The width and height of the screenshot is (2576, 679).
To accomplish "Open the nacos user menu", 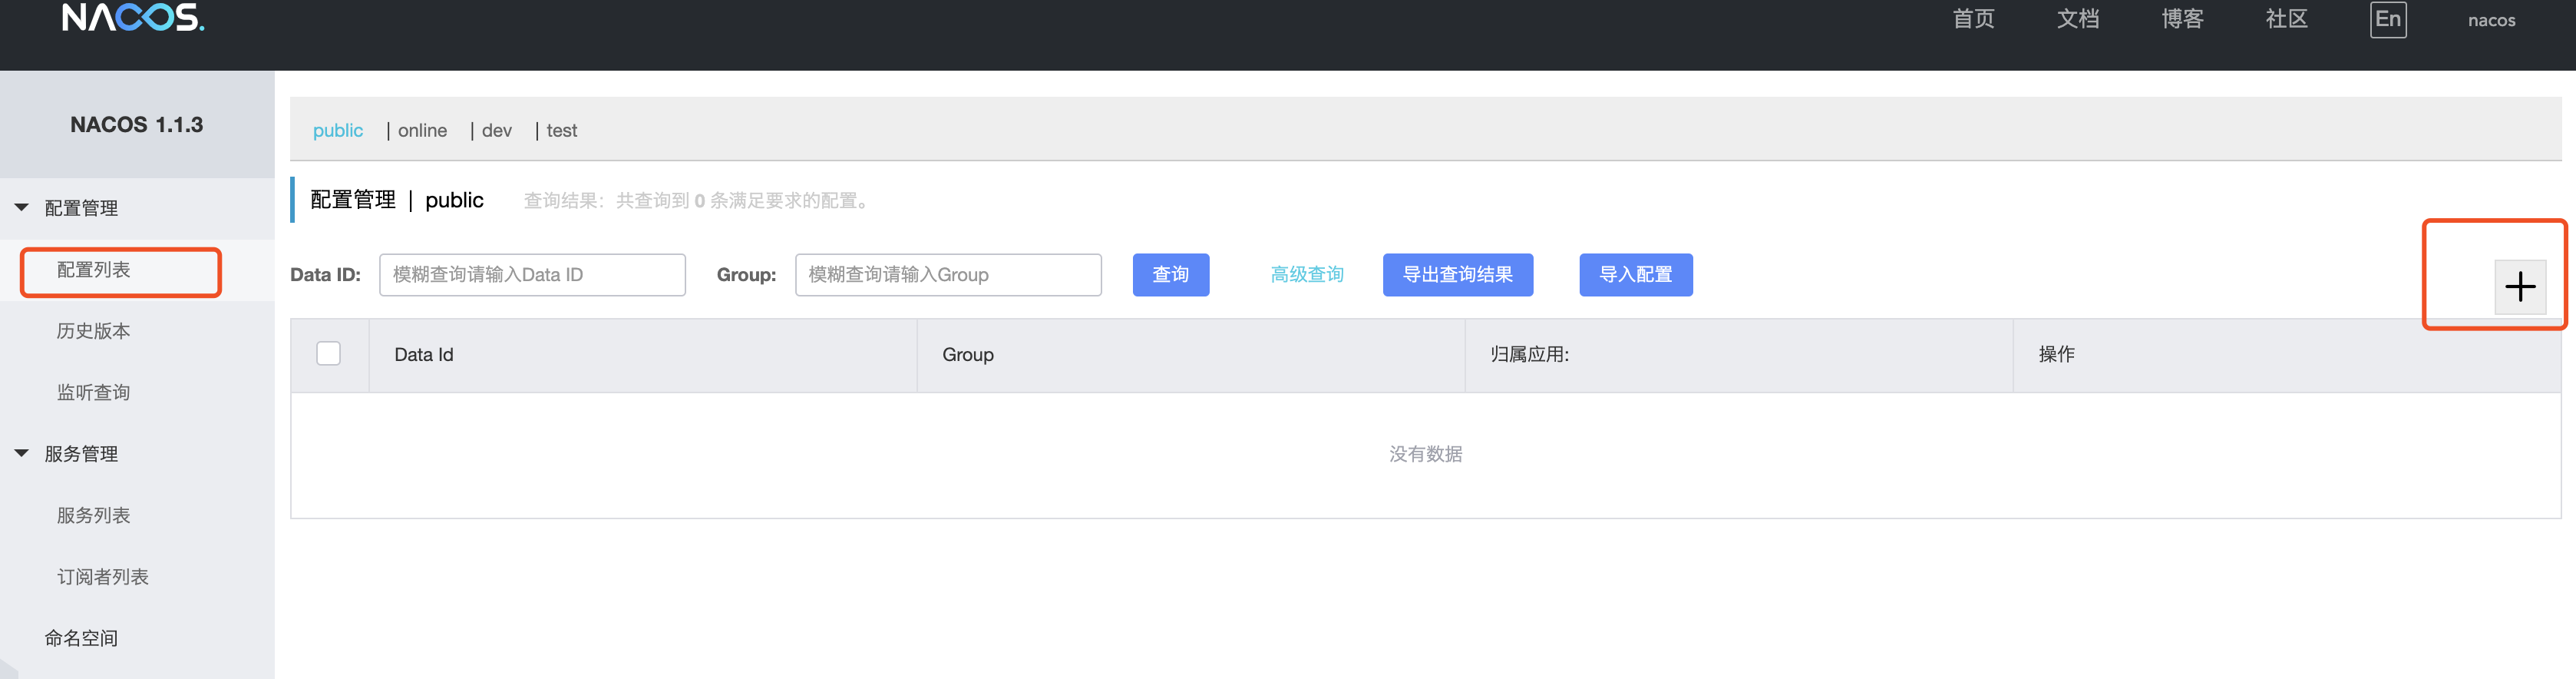I will [x=2491, y=20].
